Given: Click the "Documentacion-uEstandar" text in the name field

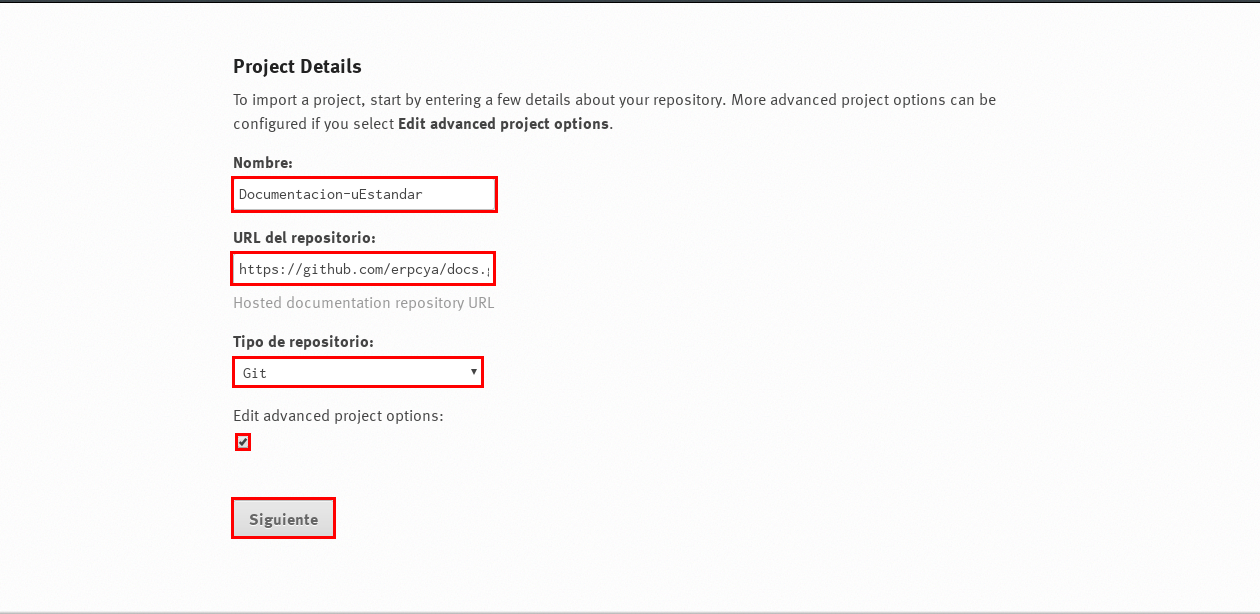Looking at the screenshot, I should [330, 194].
